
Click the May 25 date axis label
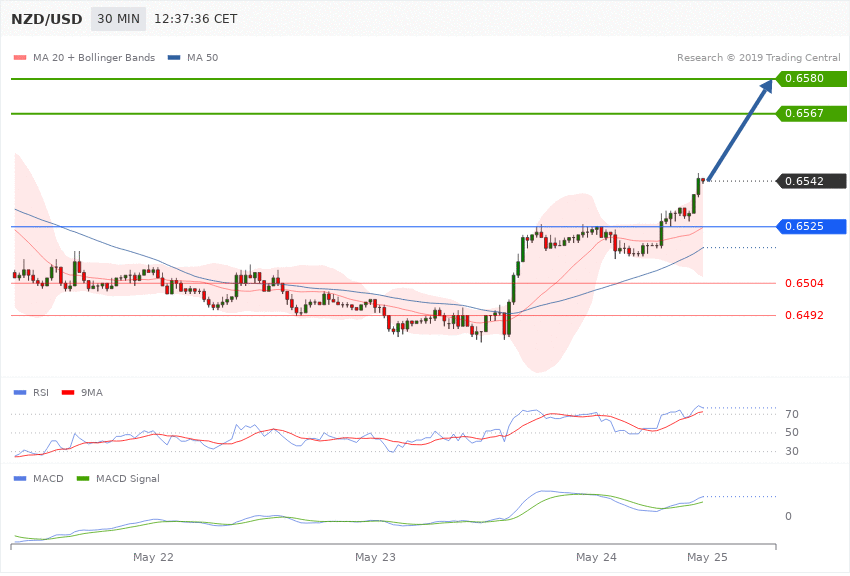(x=707, y=557)
